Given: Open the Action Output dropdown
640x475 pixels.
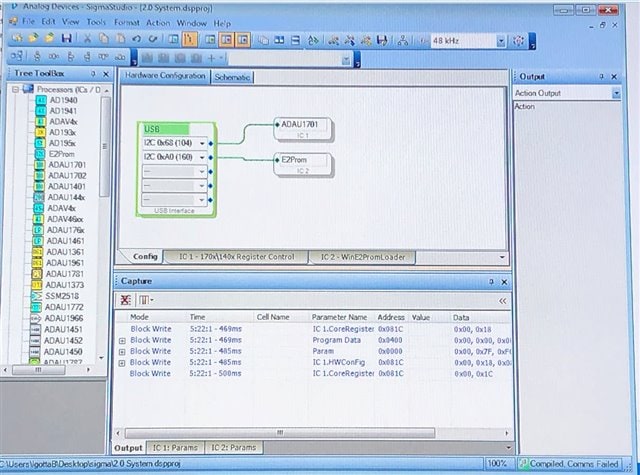Looking at the screenshot, I should (x=616, y=93).
